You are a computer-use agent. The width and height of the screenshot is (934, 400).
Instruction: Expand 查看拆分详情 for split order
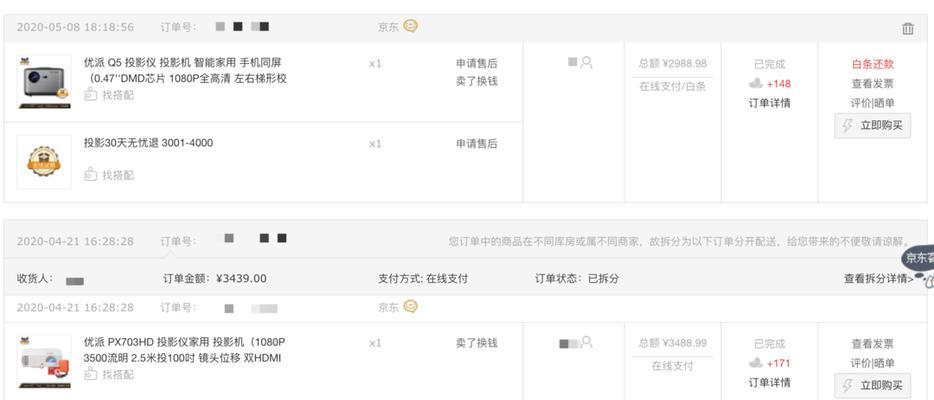pos(879,278)
